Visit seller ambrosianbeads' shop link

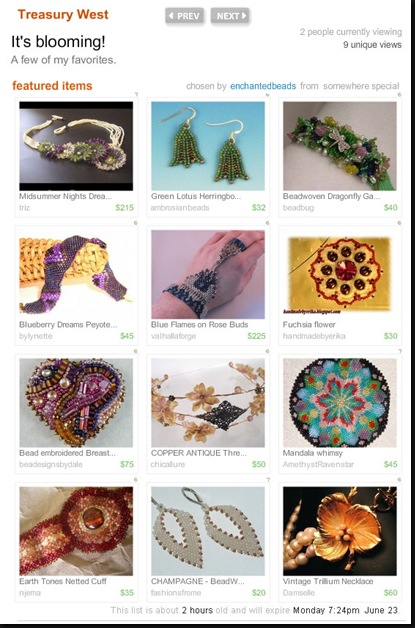(180, 207)
